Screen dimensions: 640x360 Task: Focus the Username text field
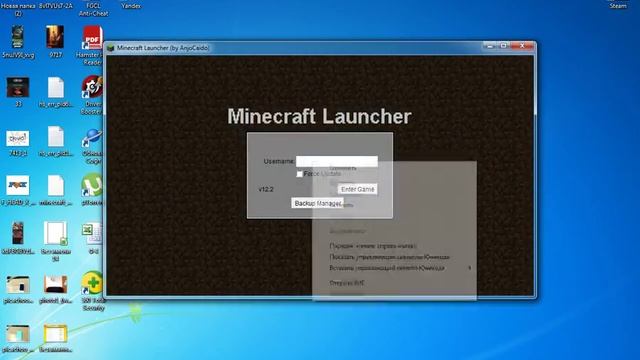[337, 161]
